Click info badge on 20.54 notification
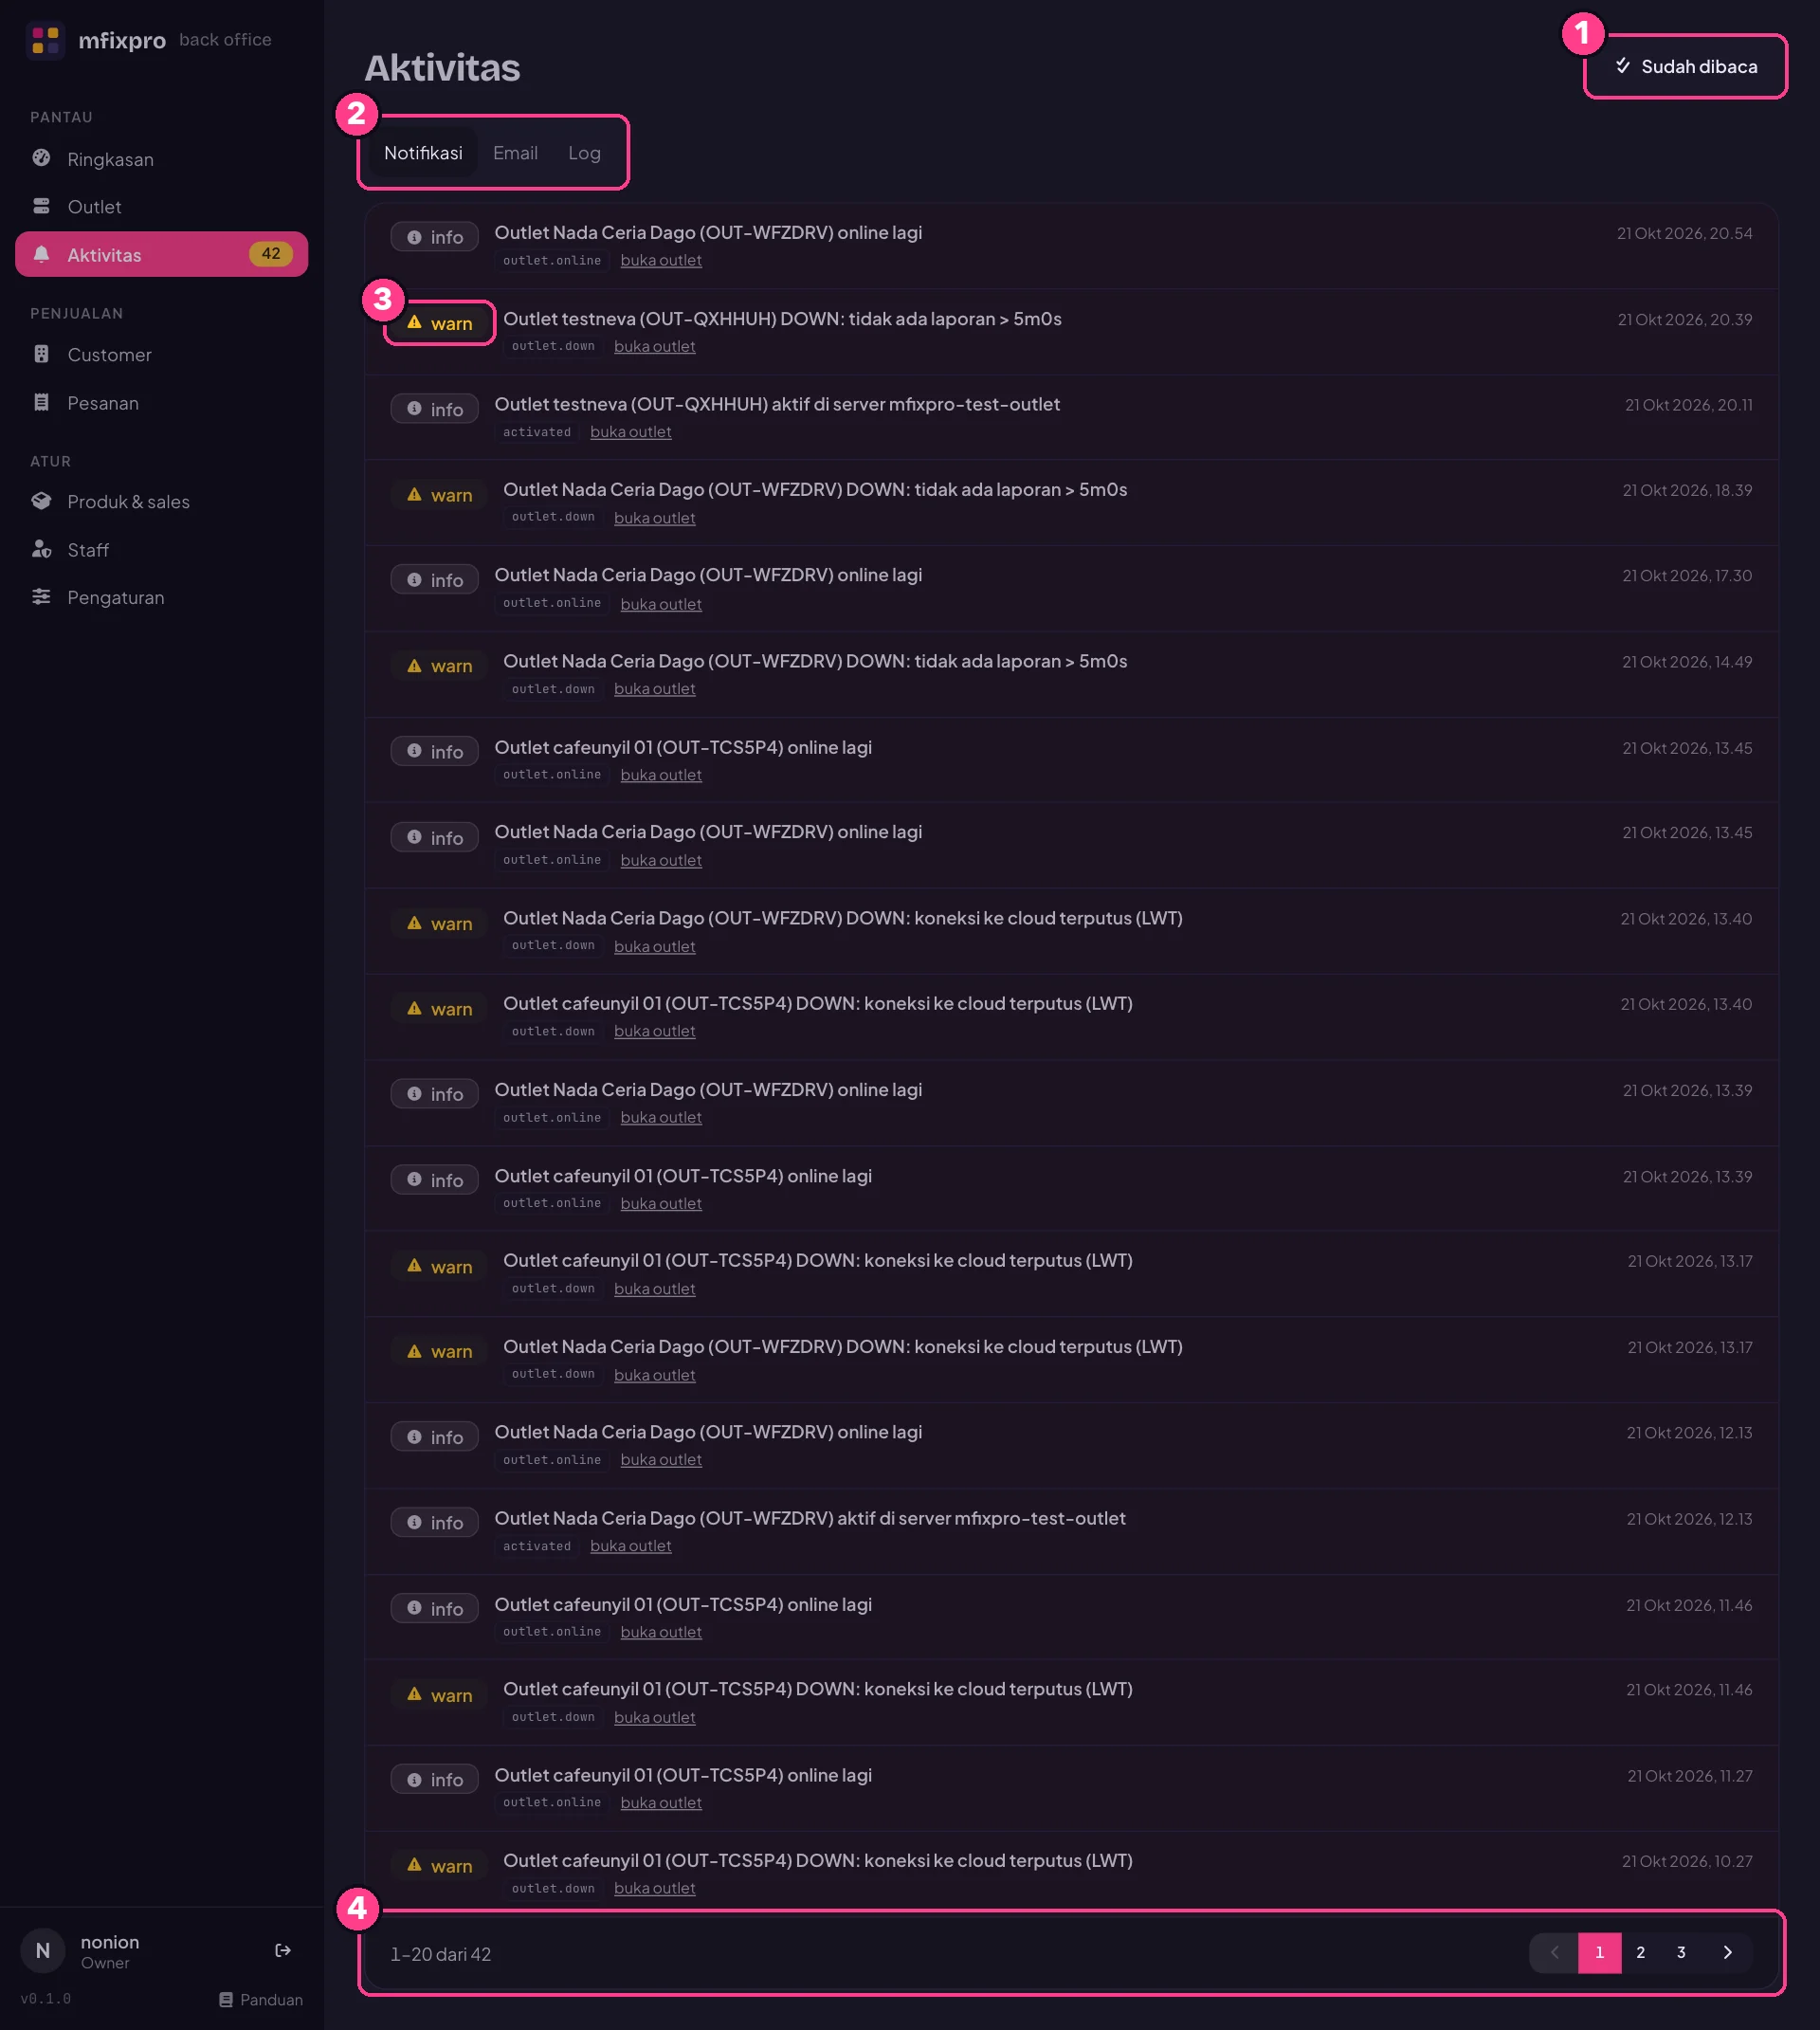Screen dimensions: 1820x2030 click(435, 237)
